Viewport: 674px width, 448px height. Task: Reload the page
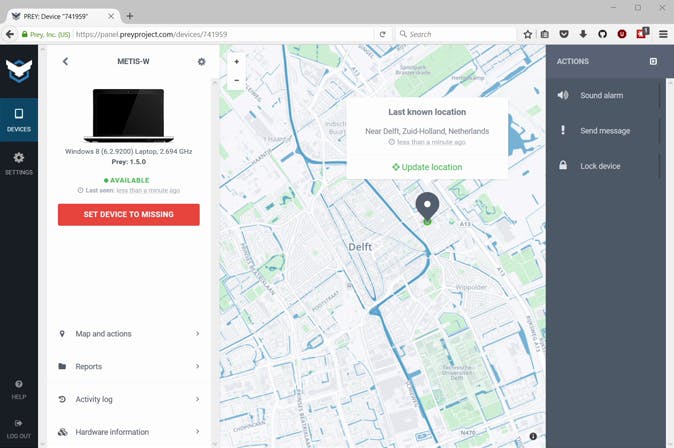tap(382, 34)
